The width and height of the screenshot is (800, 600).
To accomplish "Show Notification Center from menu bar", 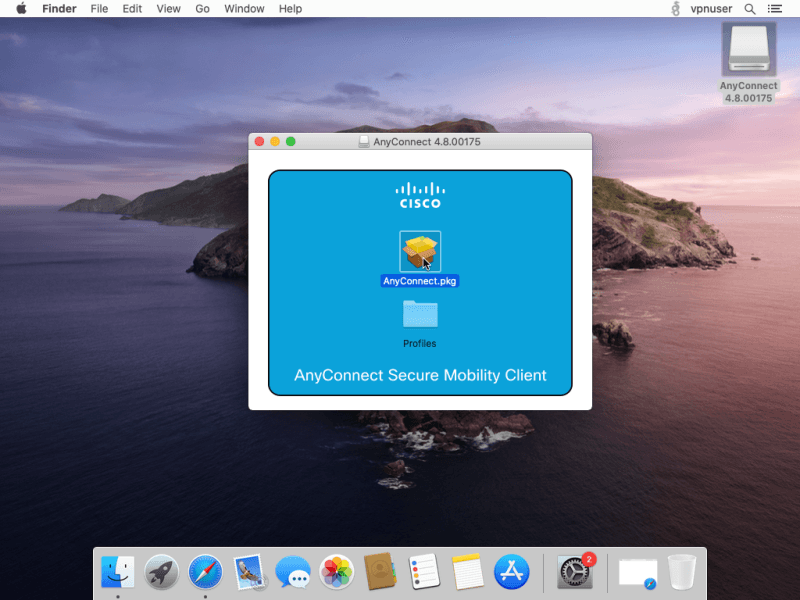I will (x=775, y=9).
